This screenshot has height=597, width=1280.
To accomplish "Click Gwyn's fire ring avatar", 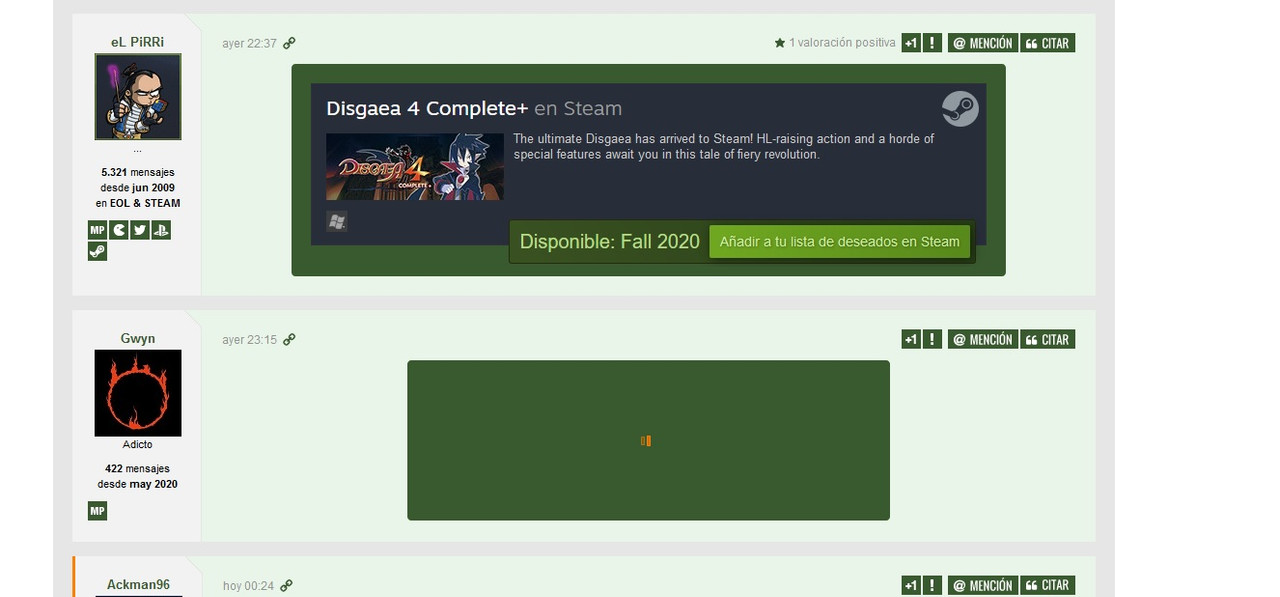I will pyautogui.click(x=138, y=393).
